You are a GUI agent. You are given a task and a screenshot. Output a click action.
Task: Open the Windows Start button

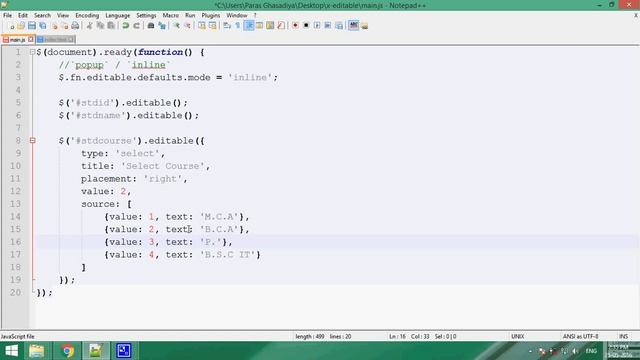point(11,351)
